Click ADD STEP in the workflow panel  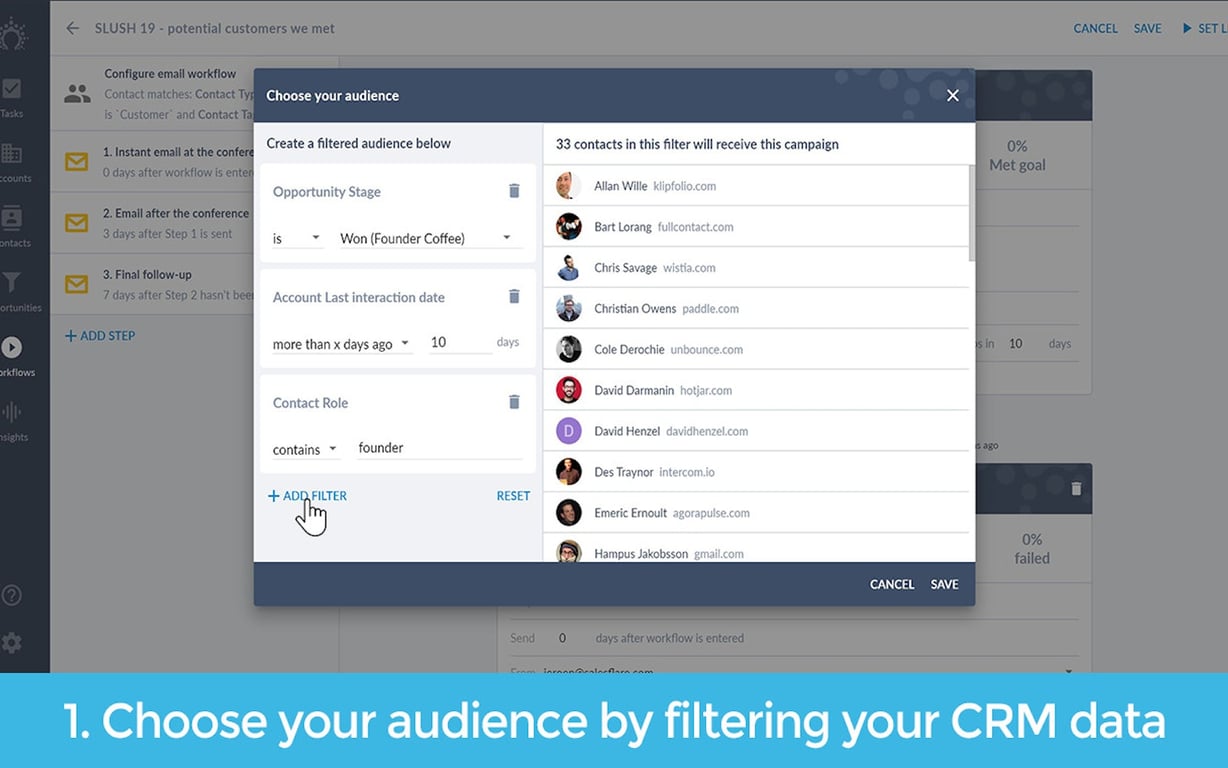(x=99, y=335)
